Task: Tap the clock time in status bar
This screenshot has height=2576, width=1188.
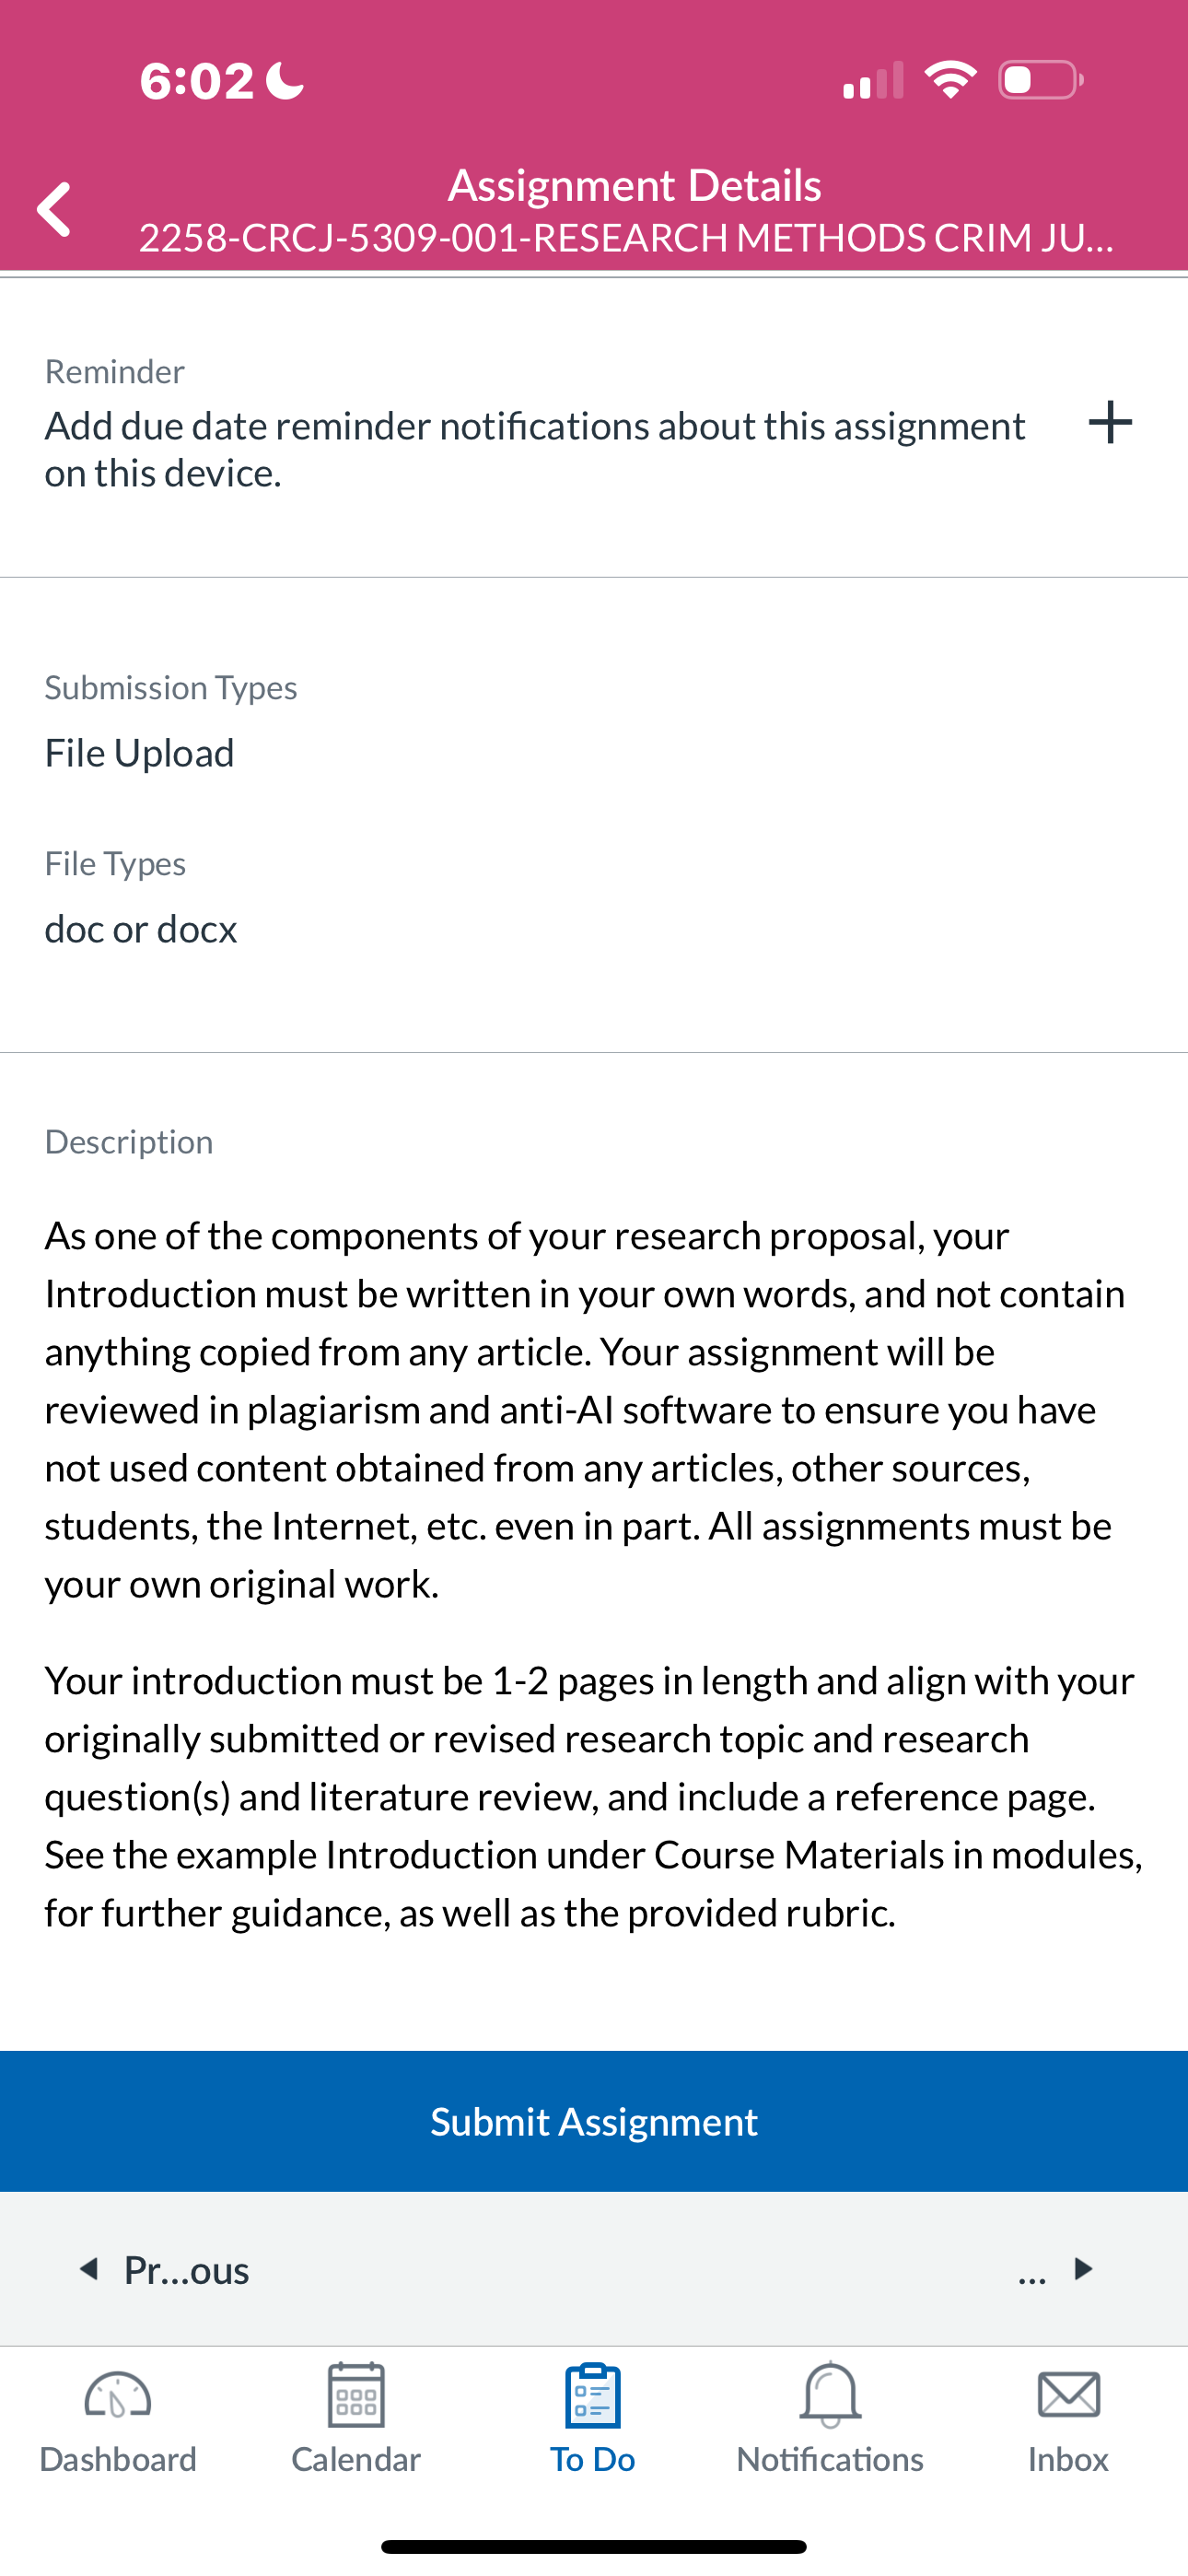Action: [197, 80]
